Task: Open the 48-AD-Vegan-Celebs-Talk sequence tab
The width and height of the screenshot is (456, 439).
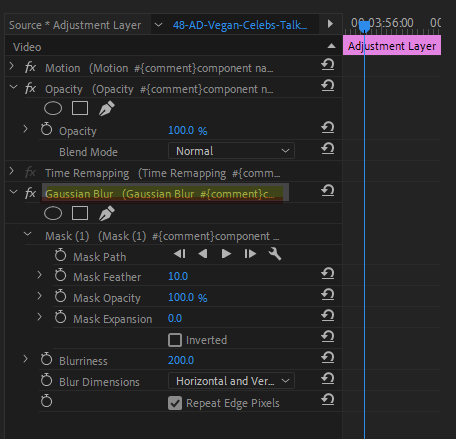Action: point(240,25)
